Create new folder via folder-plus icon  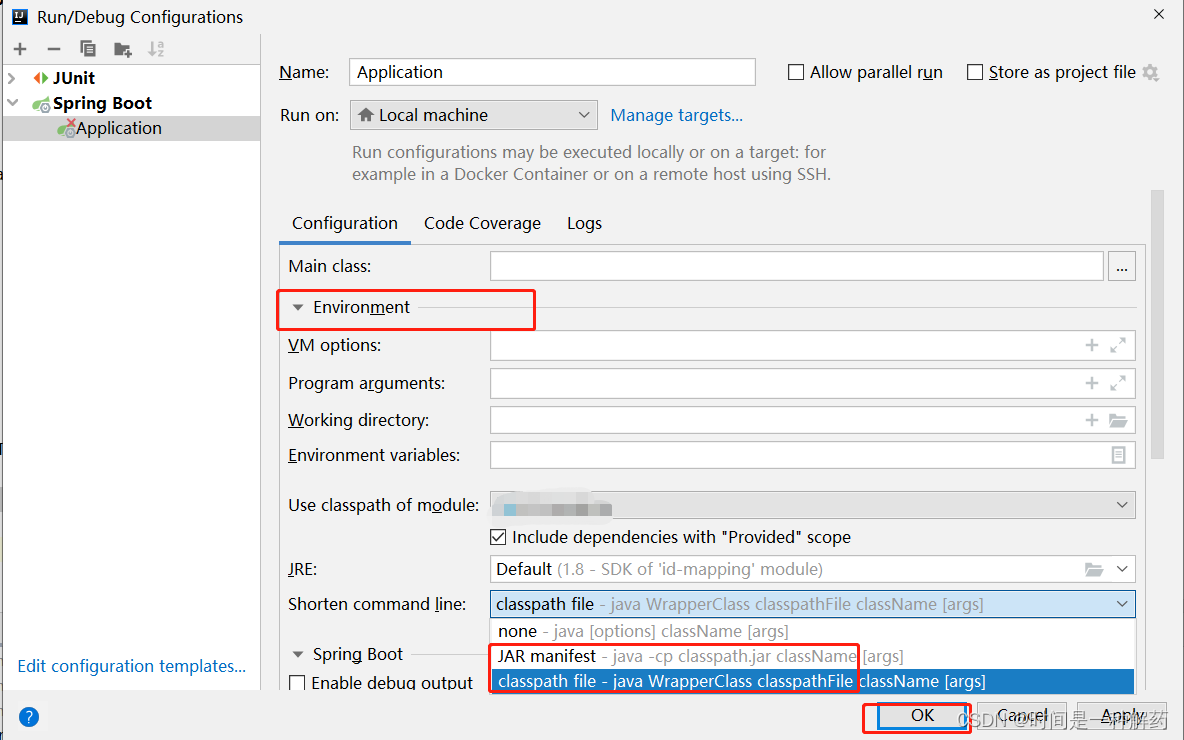tap(122, 49)
